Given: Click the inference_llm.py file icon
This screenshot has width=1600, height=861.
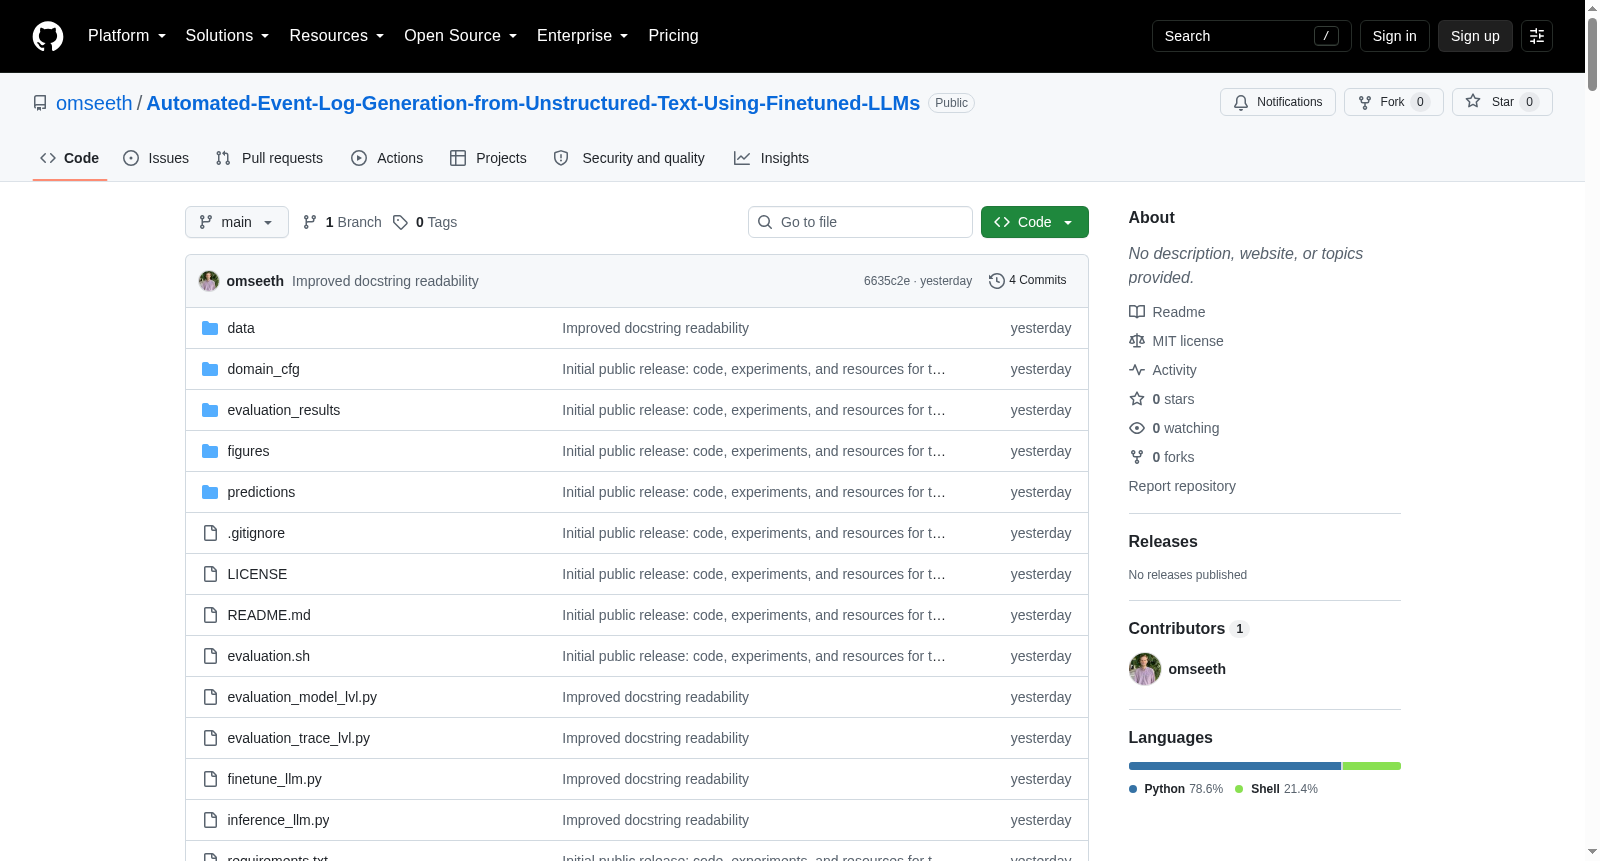Looking at the screenshot, I should [x=210, y=820].
